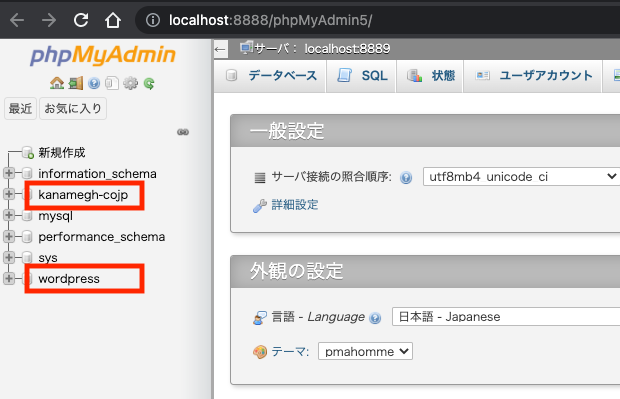This screenshot has height=399, width=620.
Task: Switch to the 最近 tab in sidebar
Action: coord(20,108)
